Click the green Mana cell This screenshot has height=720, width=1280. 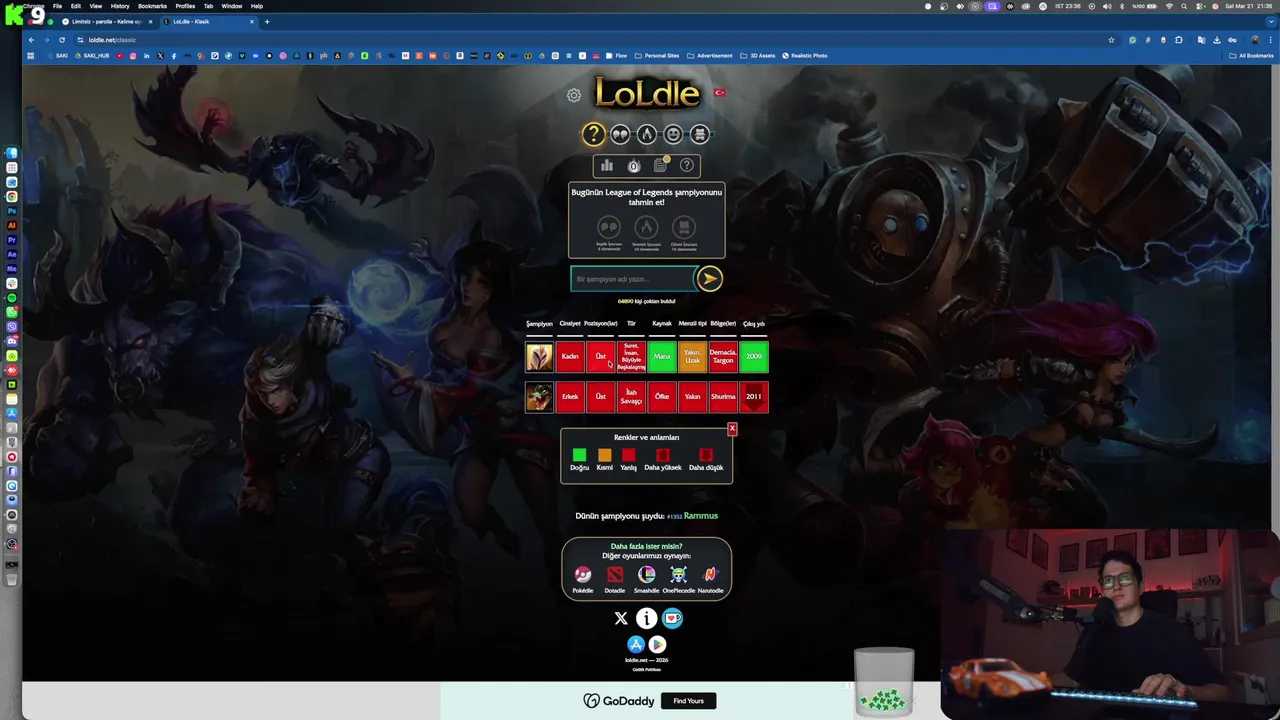662,357
